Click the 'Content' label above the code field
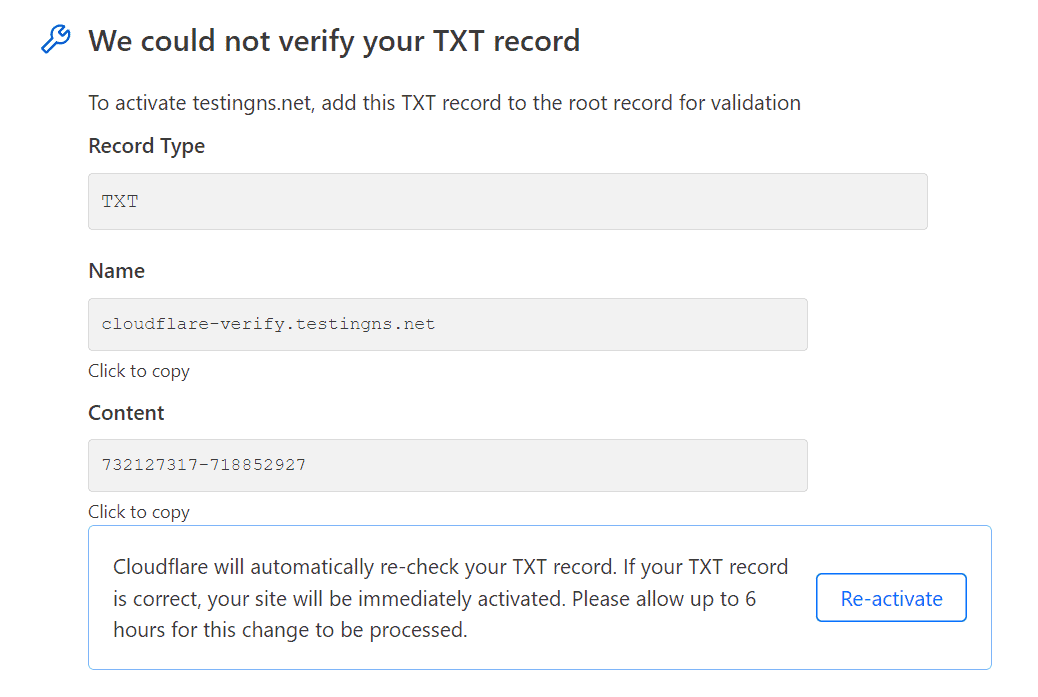Image resolution: width=1038 pixels, height=697 pixels. [126, 413]
